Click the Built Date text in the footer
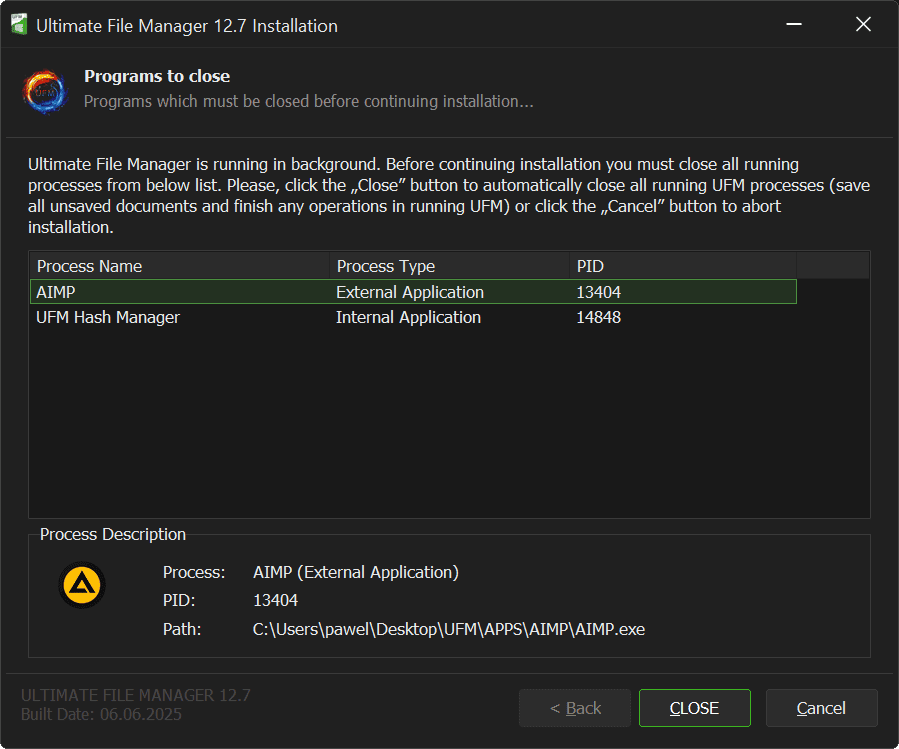 tap(101, 714)
